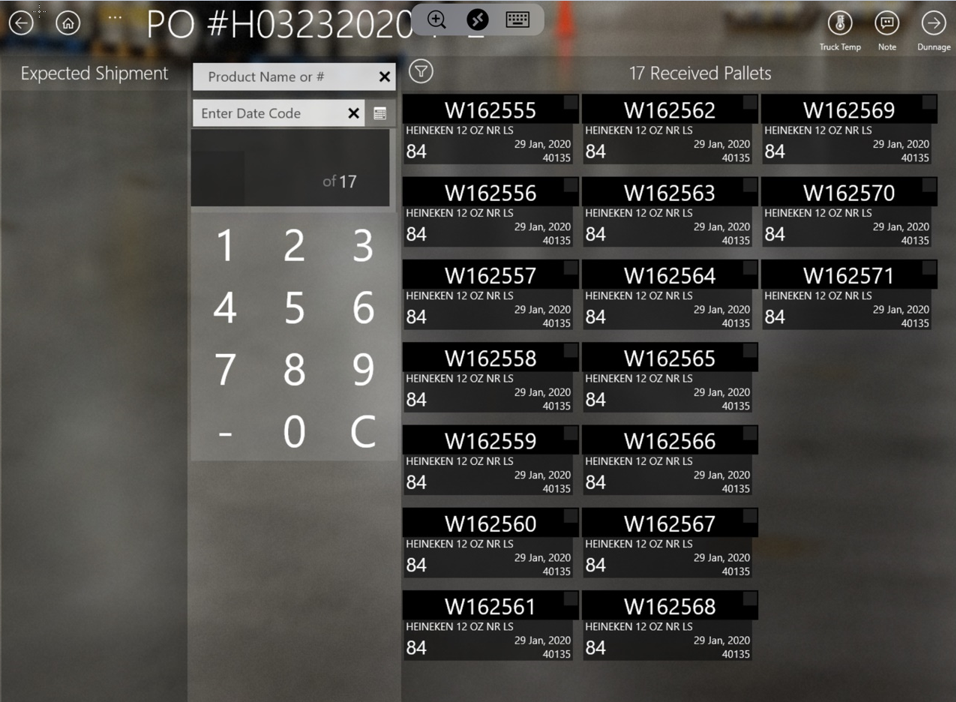Check the box on pallet W162565
The height and width of the screenshot is (702, 956).
coord(750,350)
